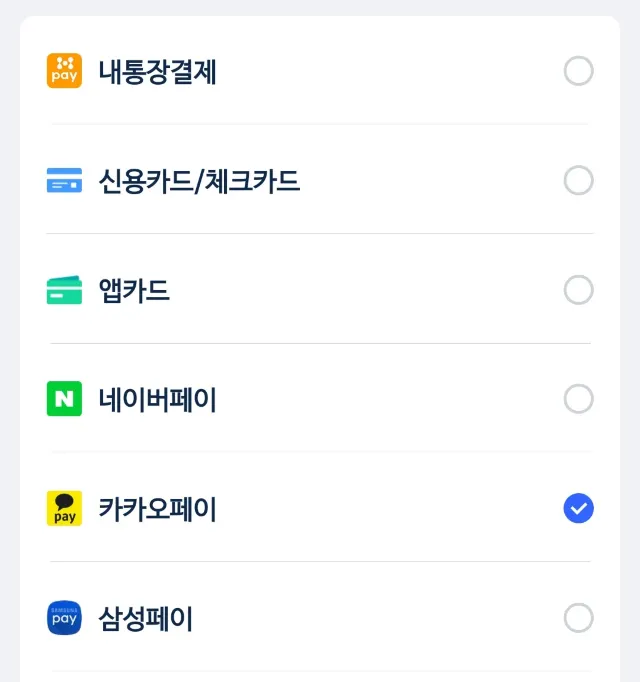
Task: Tap the 내통장결제 text label
Action: pos(158,72)
